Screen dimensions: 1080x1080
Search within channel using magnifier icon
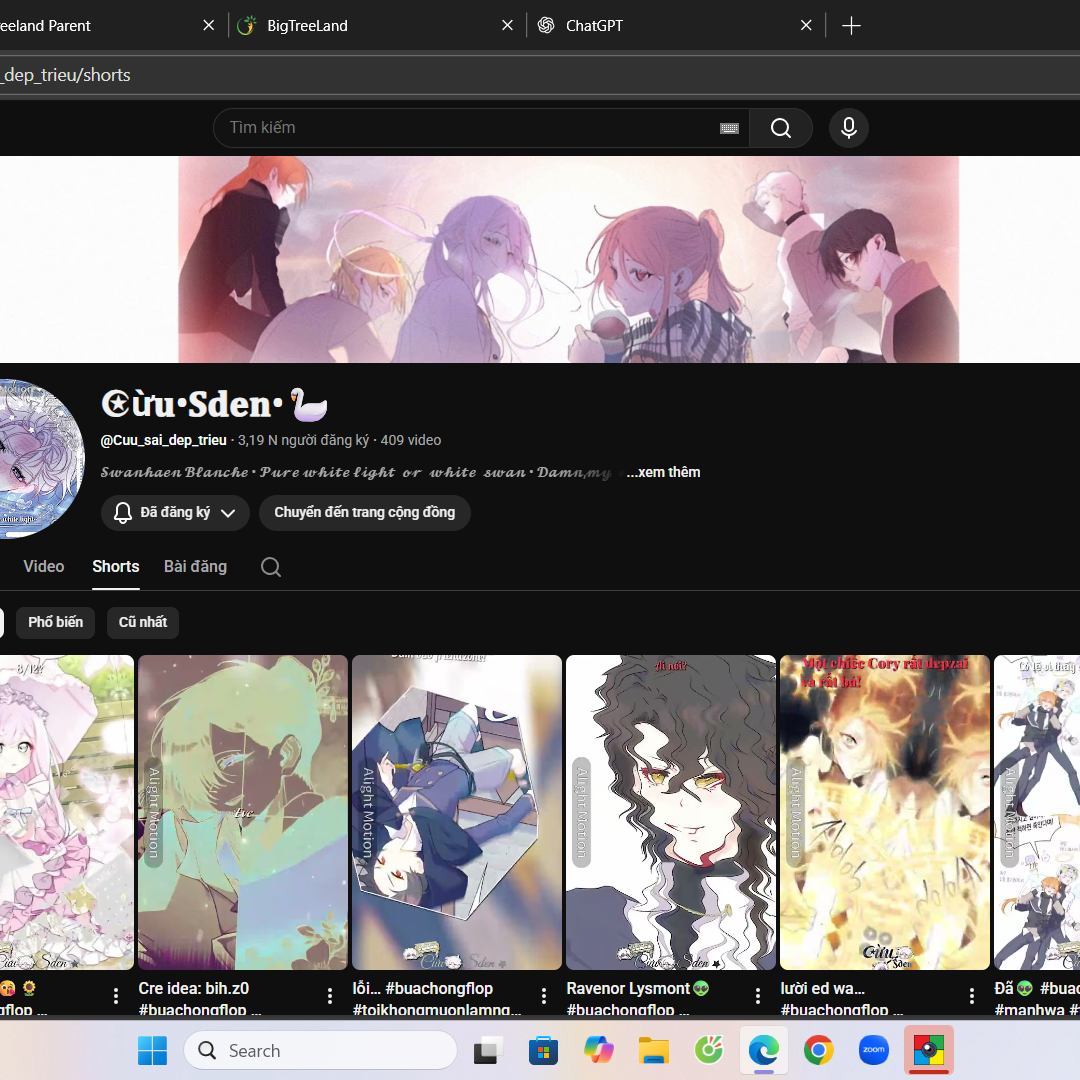click(x=271, y=567)
